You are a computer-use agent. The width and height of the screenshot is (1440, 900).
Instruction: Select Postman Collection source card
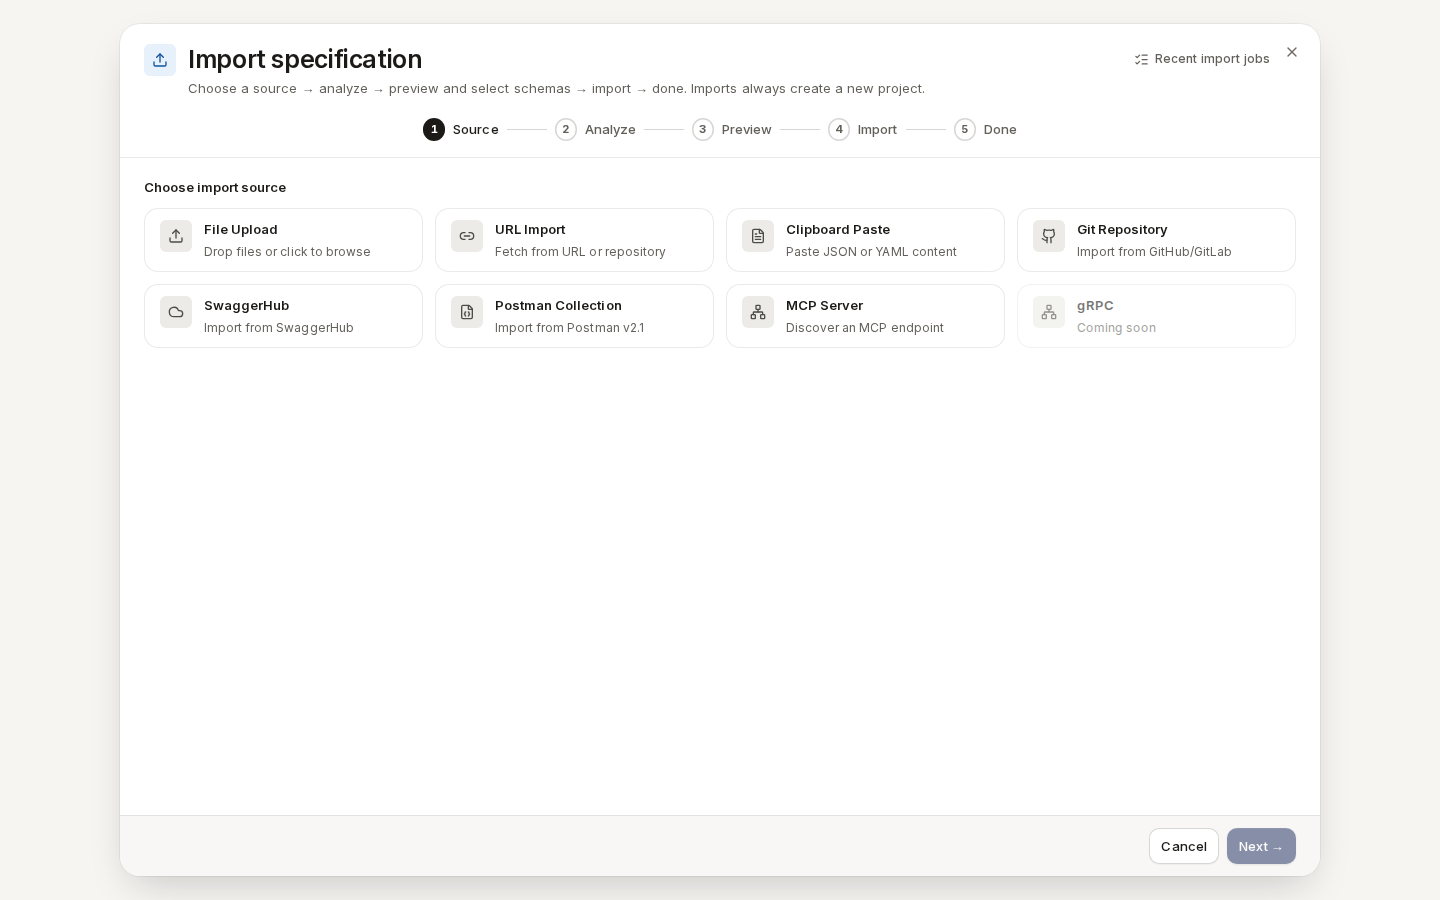(x=574, y=316)
